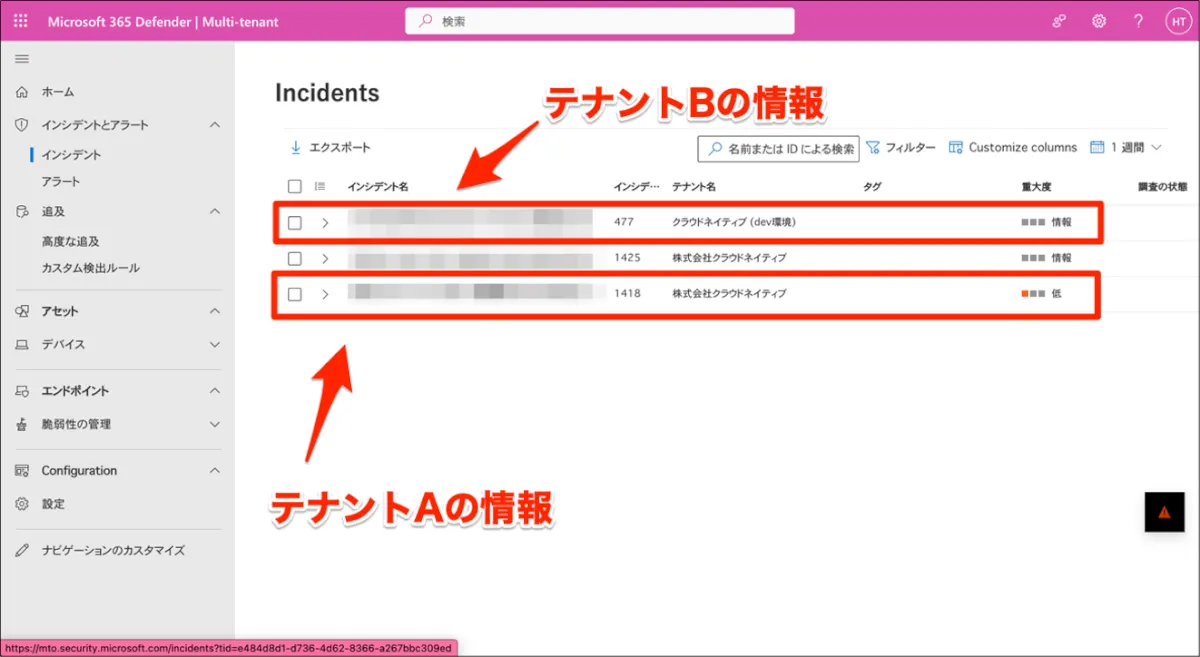Collapse the アセット section chevron
This screenshot has height=657, width=1200.
[x=214, y=311]
